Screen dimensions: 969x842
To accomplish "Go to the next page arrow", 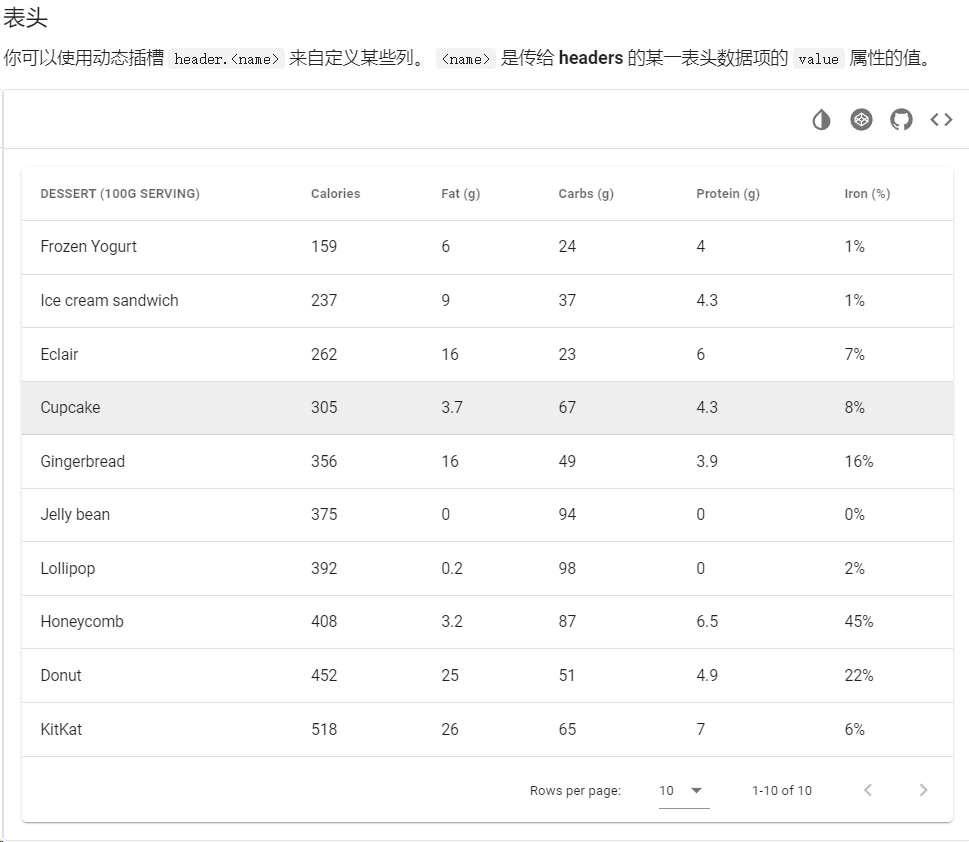I will click(x=923, y=790).
